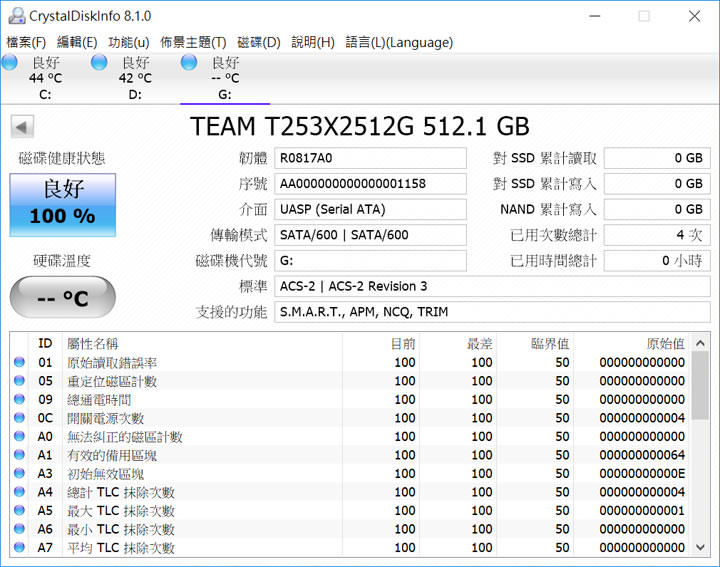Select the 開關電源次數 attribute row
Screen dimensions: 720x567
351,418
